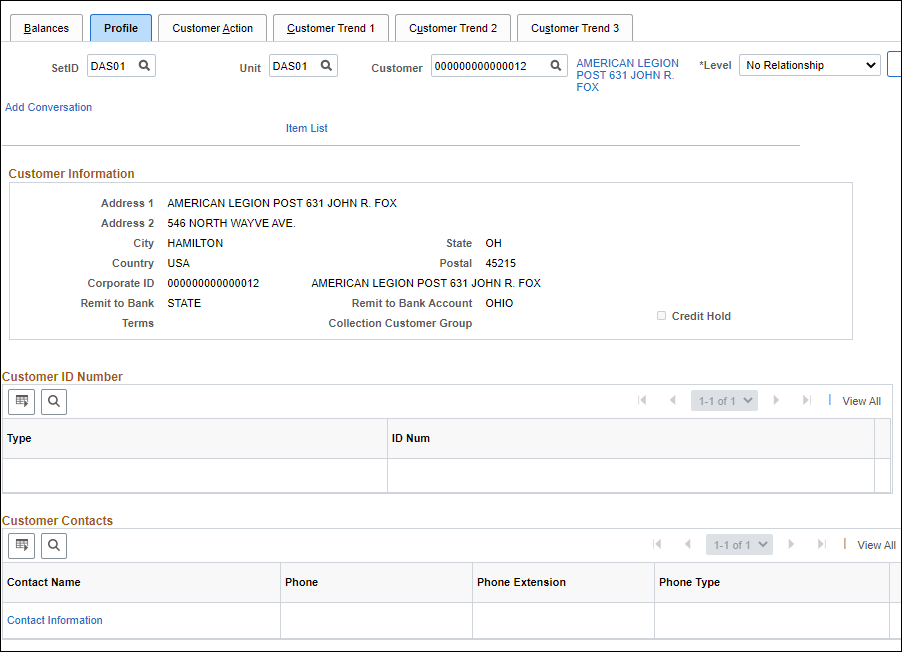Go to first row in Customer Contacts
Screen dimensions: 902x652
coord(657,544)
